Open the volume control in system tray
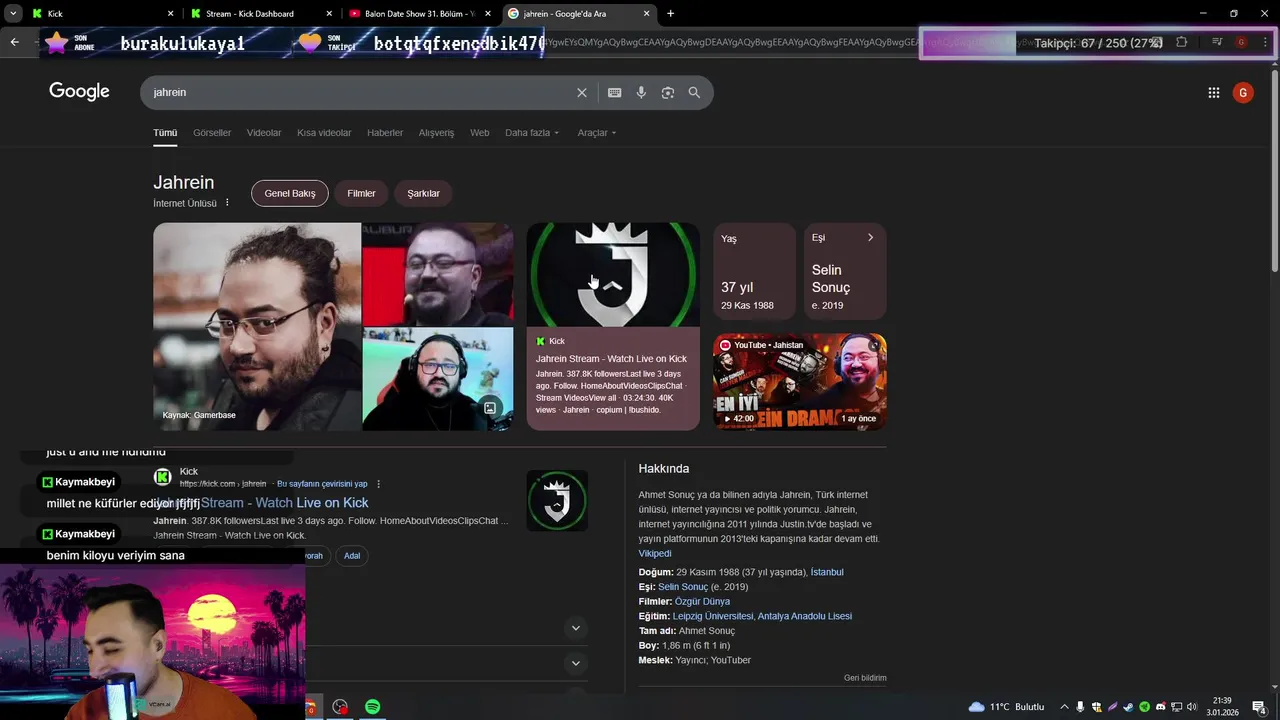 point(1192,707)
